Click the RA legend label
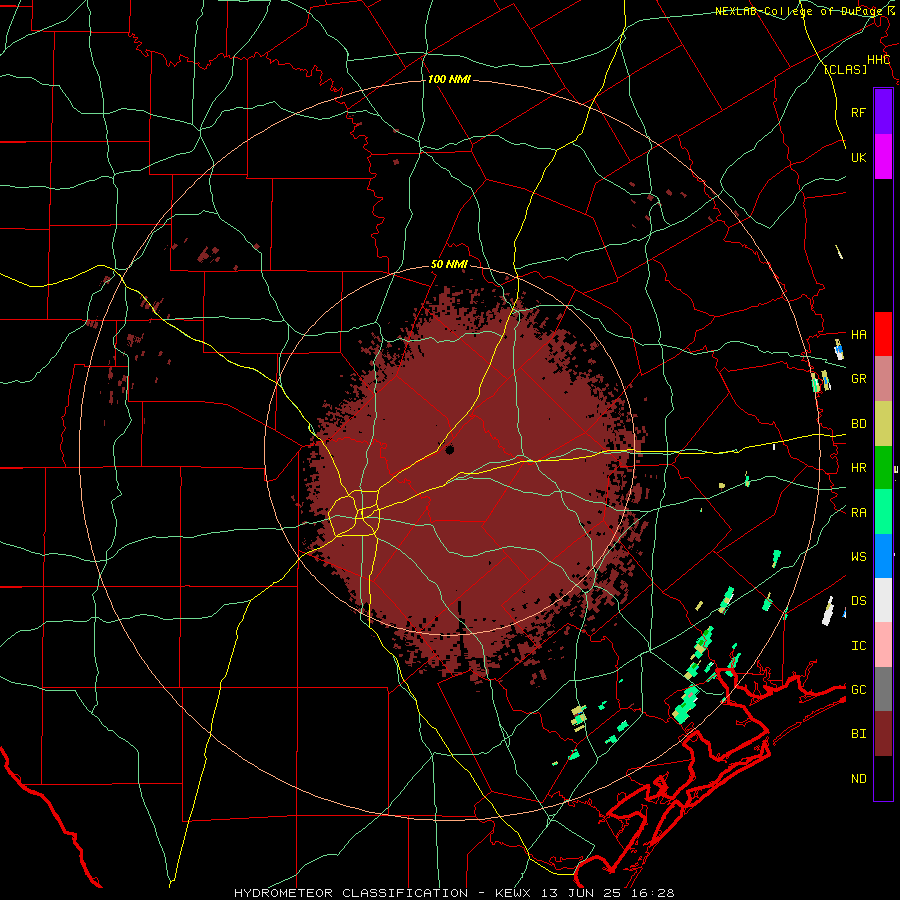 [x=858, y=513]
